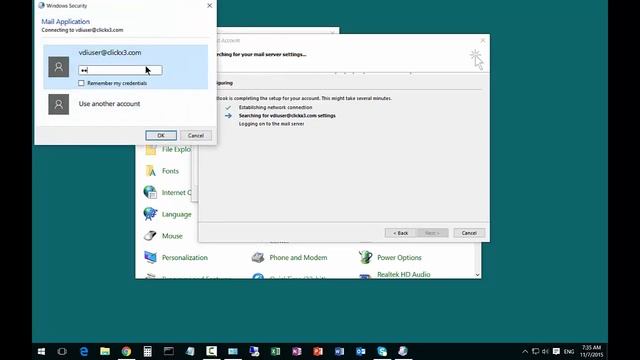640x360 pixels.
Task: Click the Use another account avatar
Action: click(x=59, y=104)
